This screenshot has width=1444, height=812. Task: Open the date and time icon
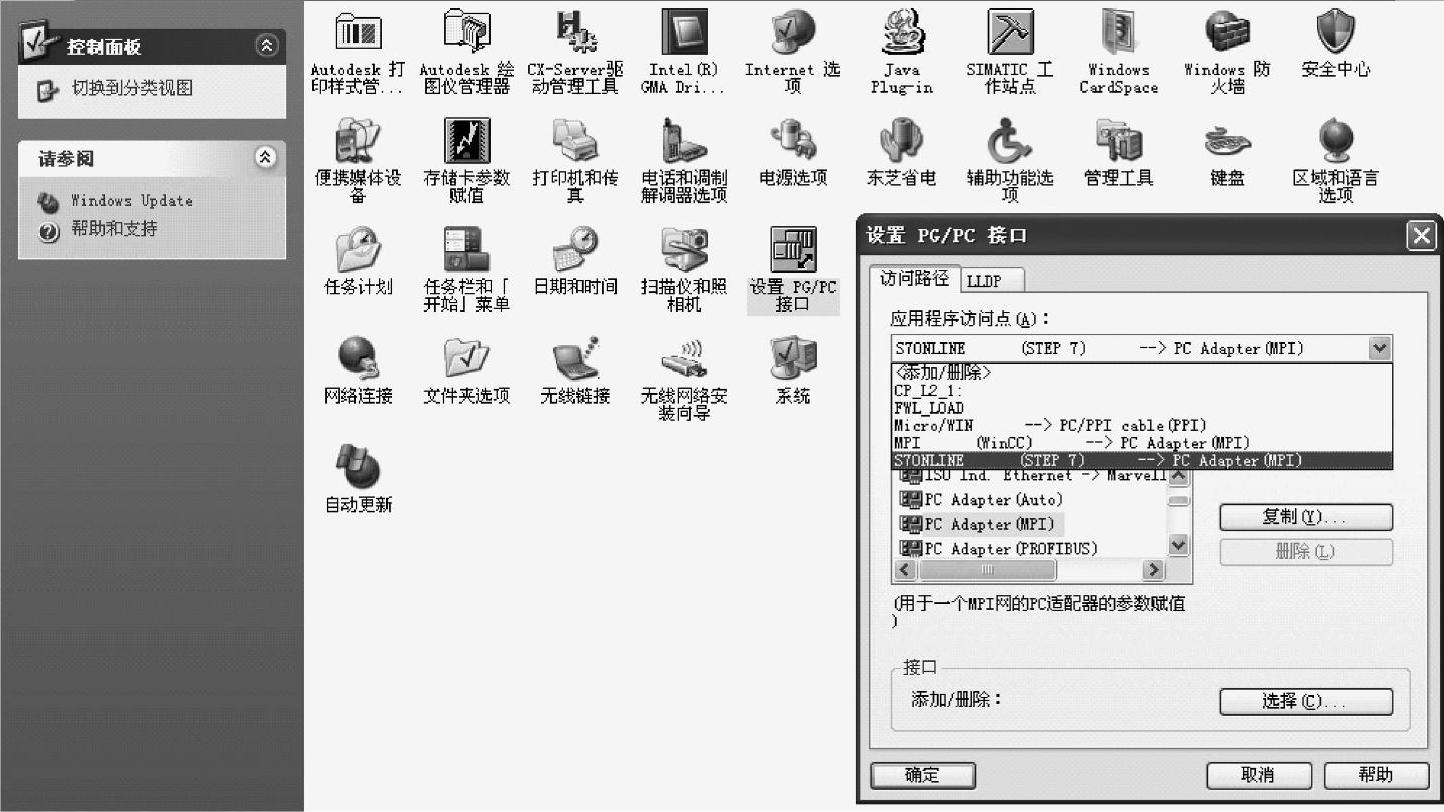click(575, 250)
